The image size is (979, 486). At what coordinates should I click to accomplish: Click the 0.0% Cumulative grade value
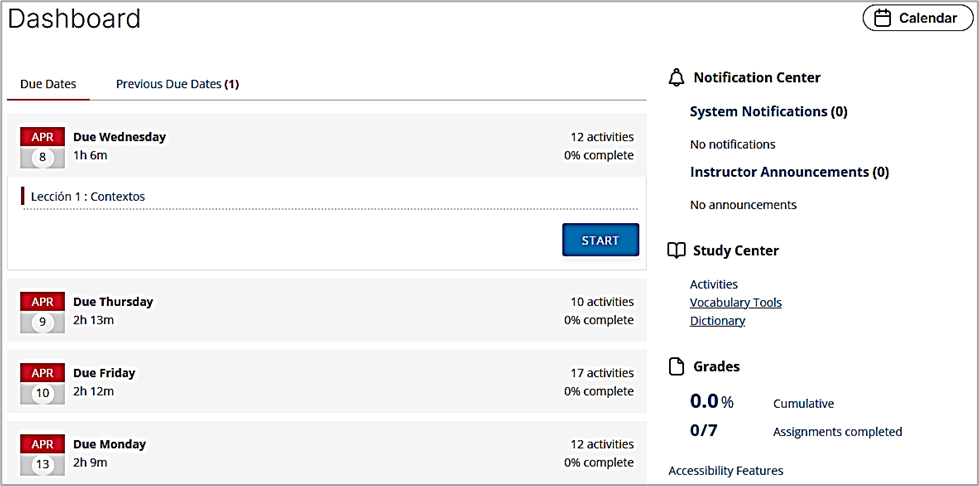[x=712, y=402]
